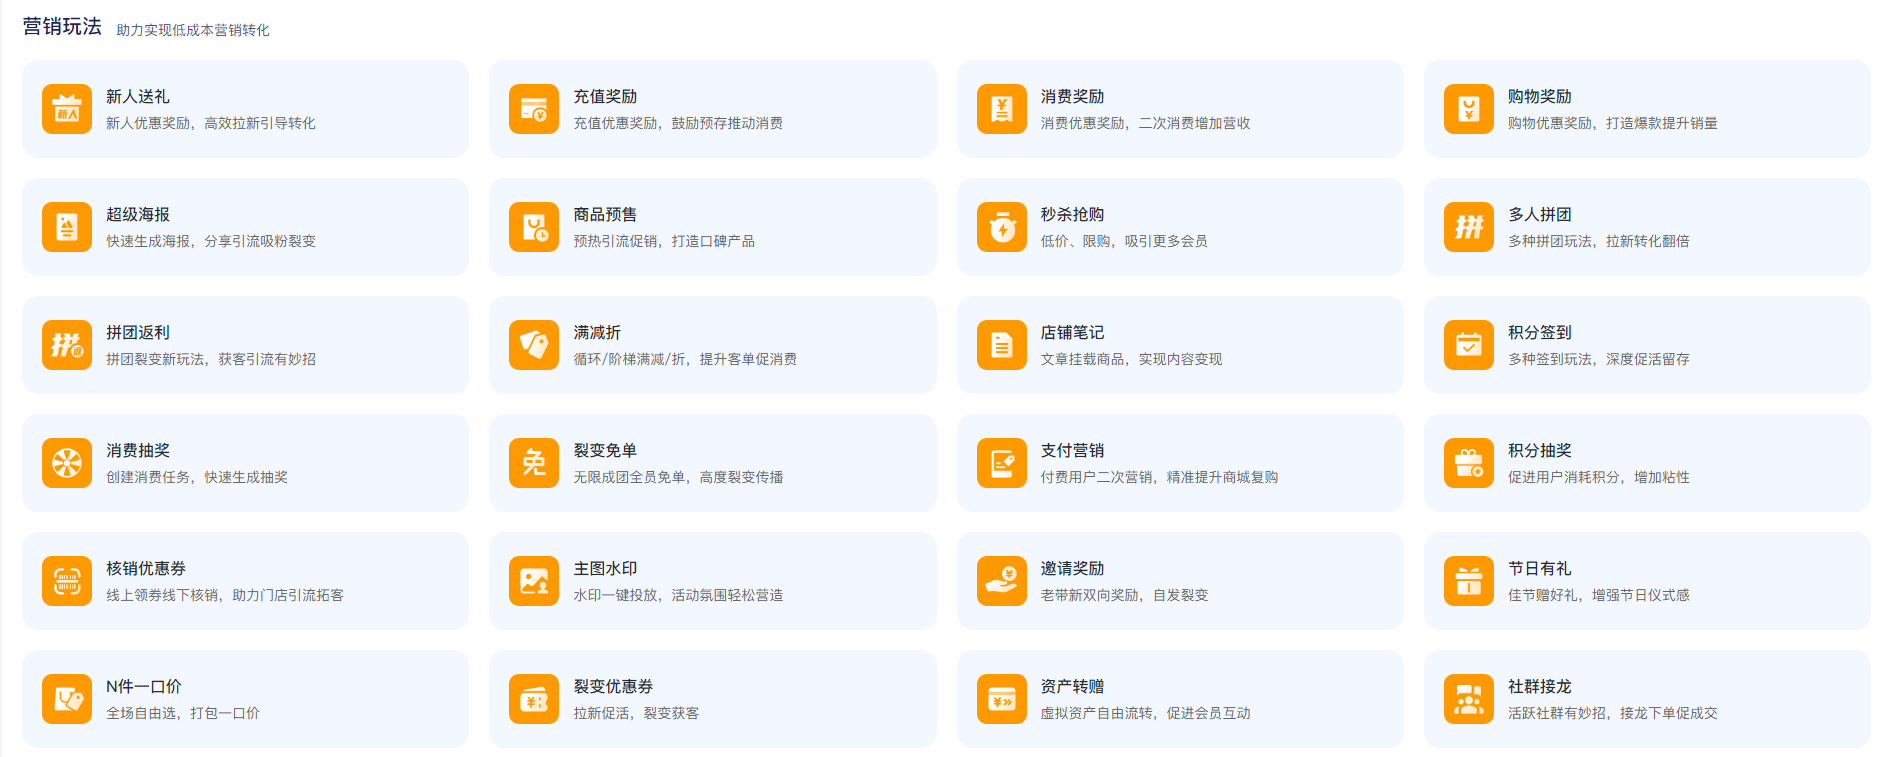Click the 支付营销 card description text

tap(1159, 478)
